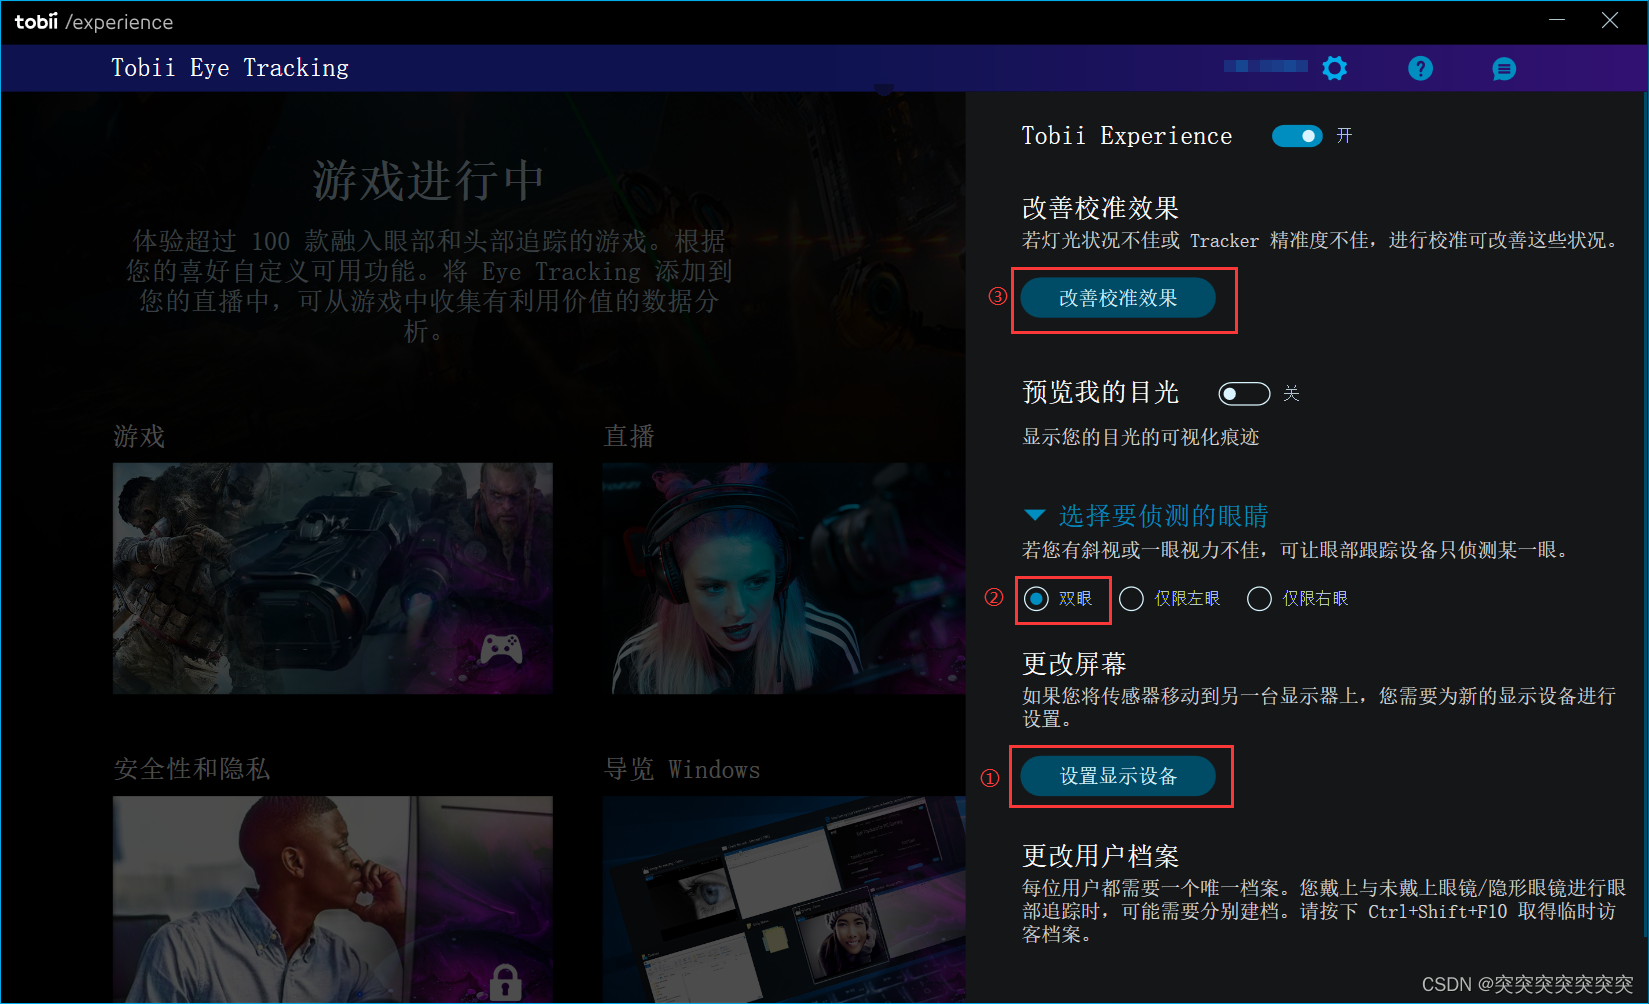1649x1004 pixels.
Task: Click the 更改用户档案 heading
Action: (1100, 856)
